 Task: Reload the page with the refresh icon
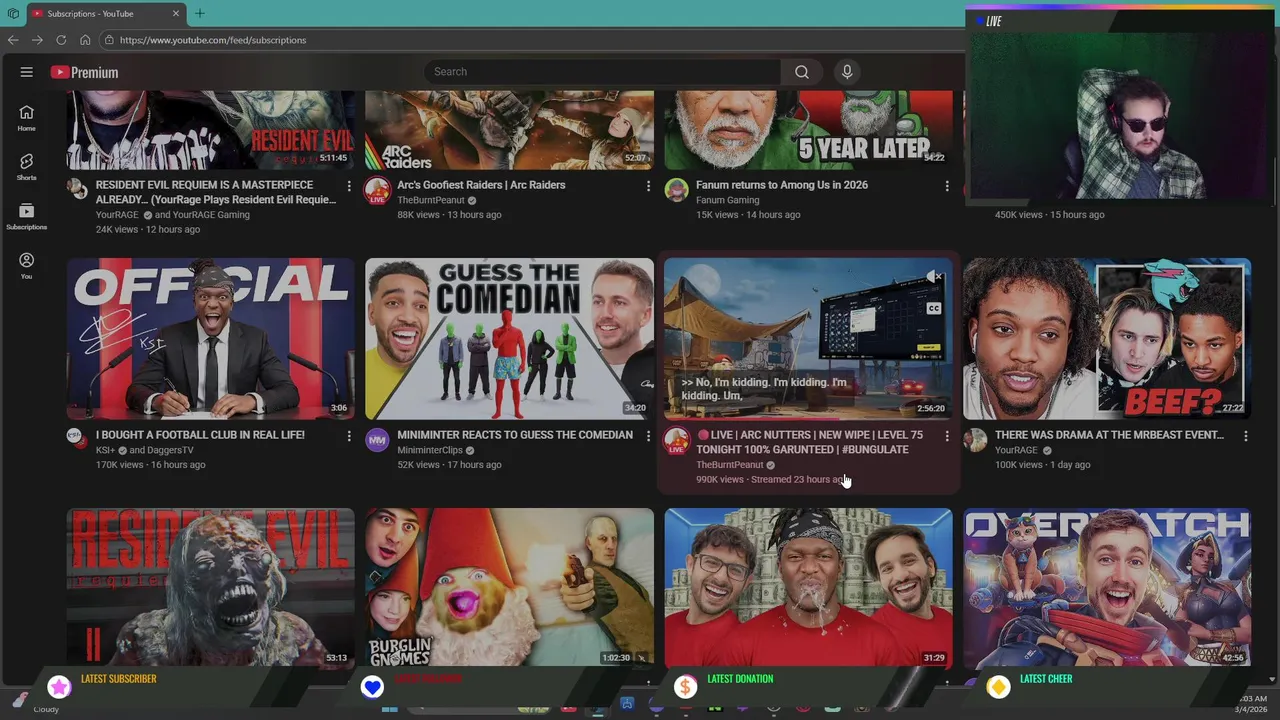[61, 40]
